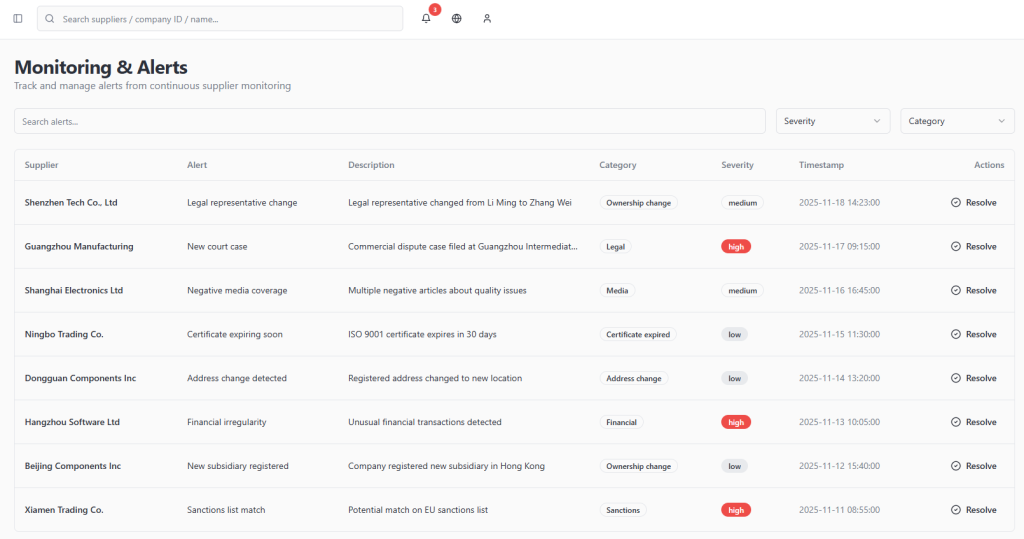Image resolution: width=1024 pixels, height=539 pixels.
Task: Click the checkmark icon for Ningbo Trading alert
Action: 955,334
